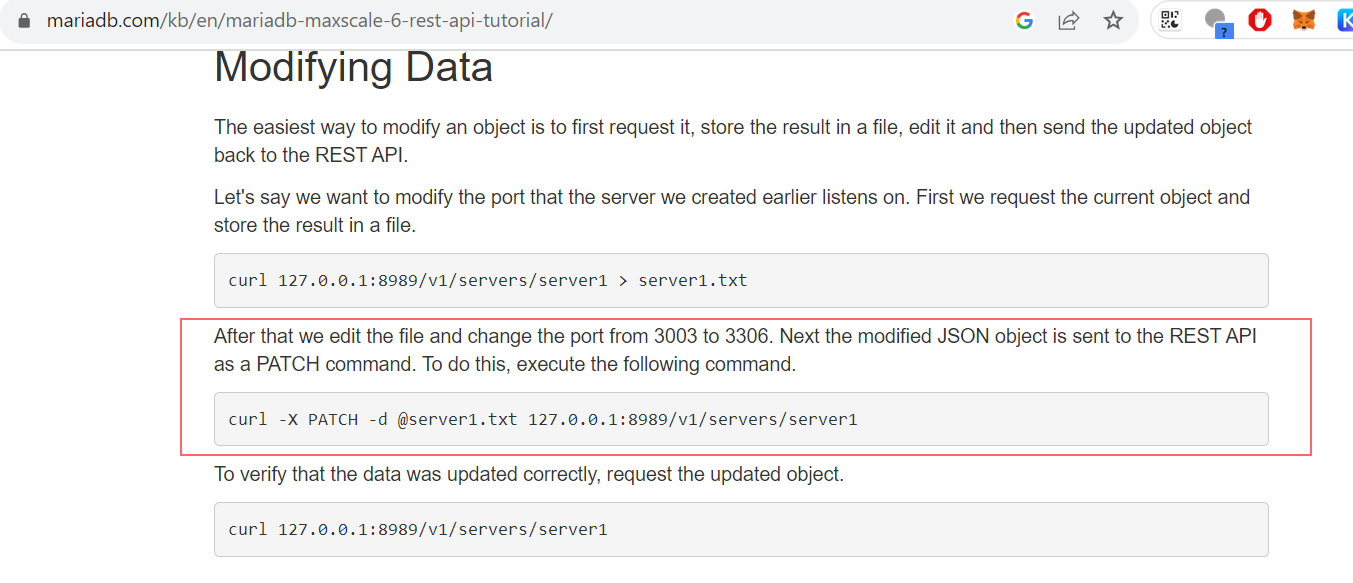Image resolution: width=1353 pixels, height=583 pixels.
Task: Click the blue K extension icon
Action: [x=1344, y=19]
